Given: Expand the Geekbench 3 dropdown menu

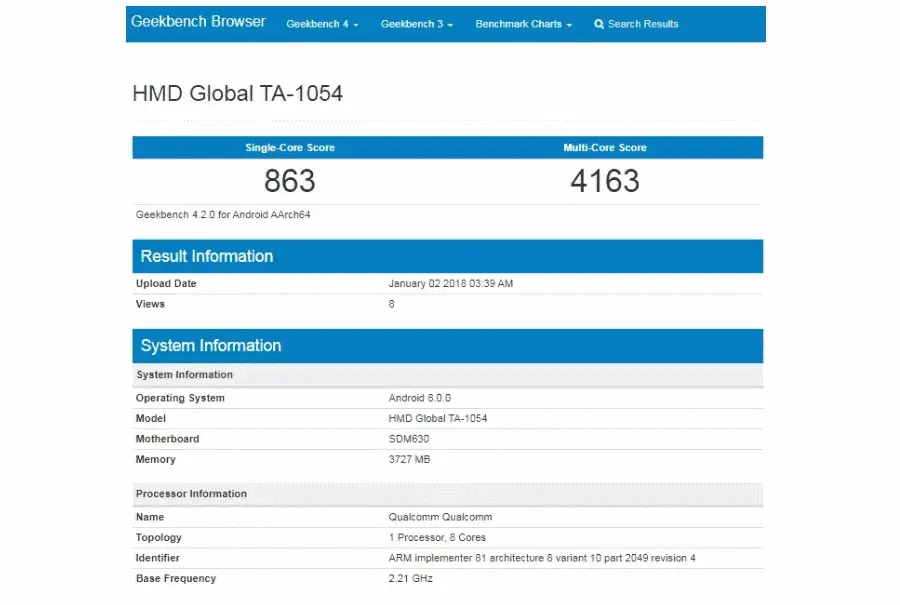Looking at the screenshot, I should (x=417, y=24).
